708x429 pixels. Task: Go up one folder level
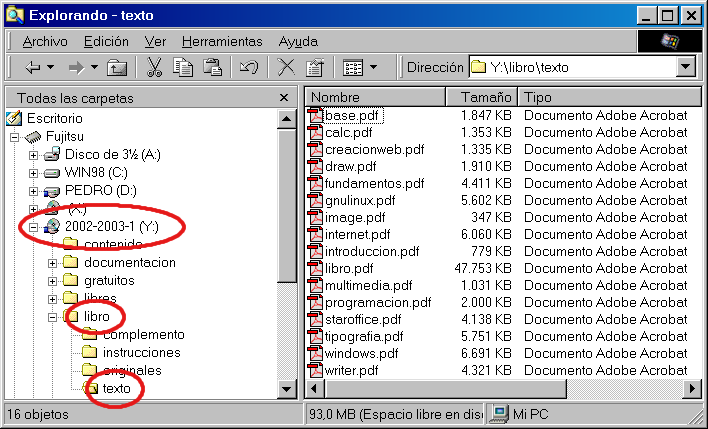[x=117, y=67]
